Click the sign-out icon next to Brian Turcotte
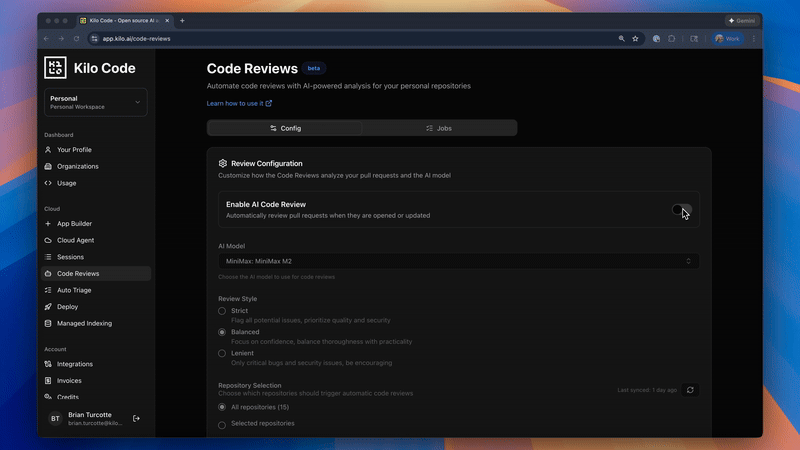 pos(136,418)
